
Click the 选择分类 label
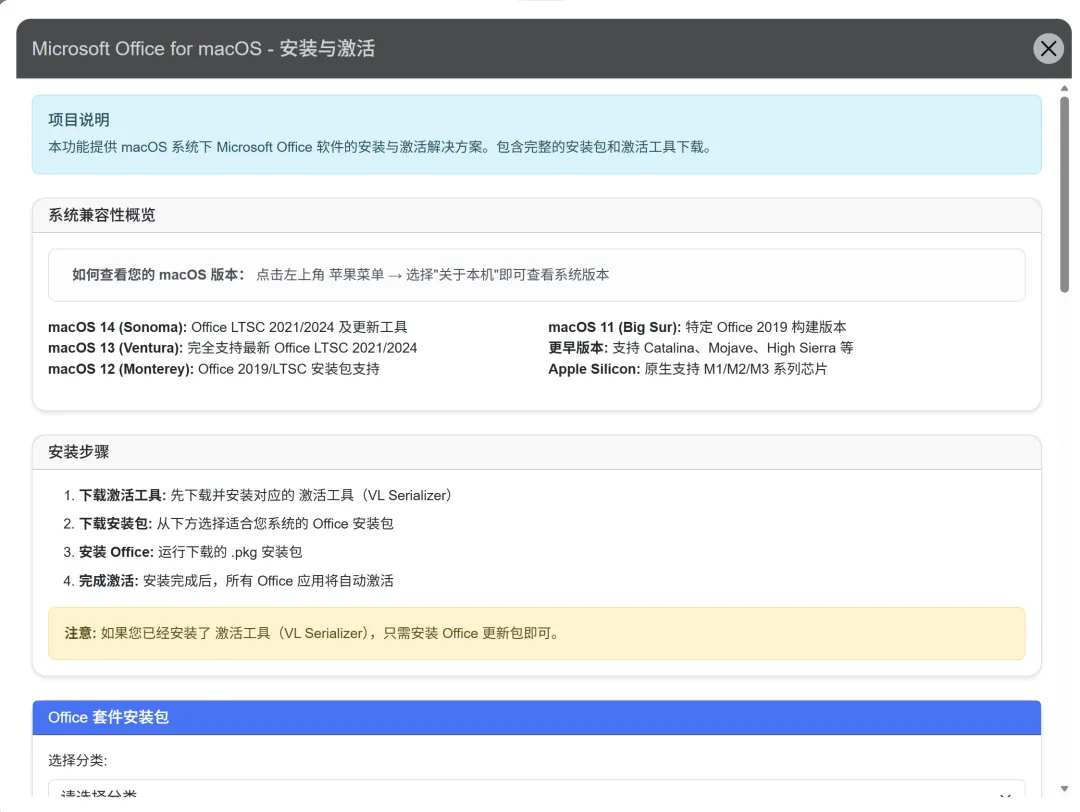(x=78, y=760)
